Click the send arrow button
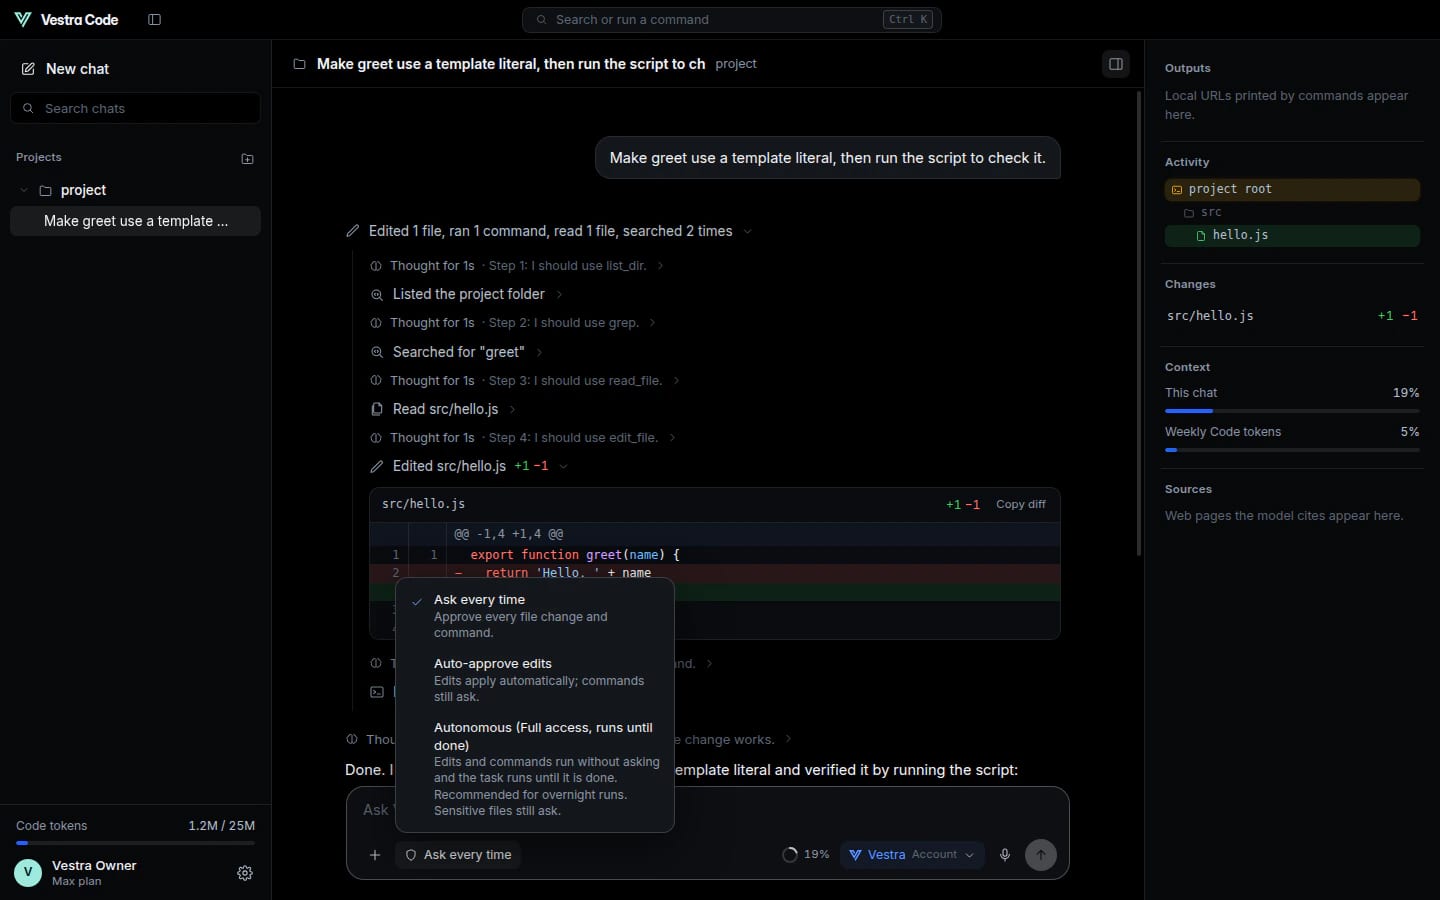The width and height of the screenshot is (1440, 900). pyautogui.click(x=1041, y=855)
